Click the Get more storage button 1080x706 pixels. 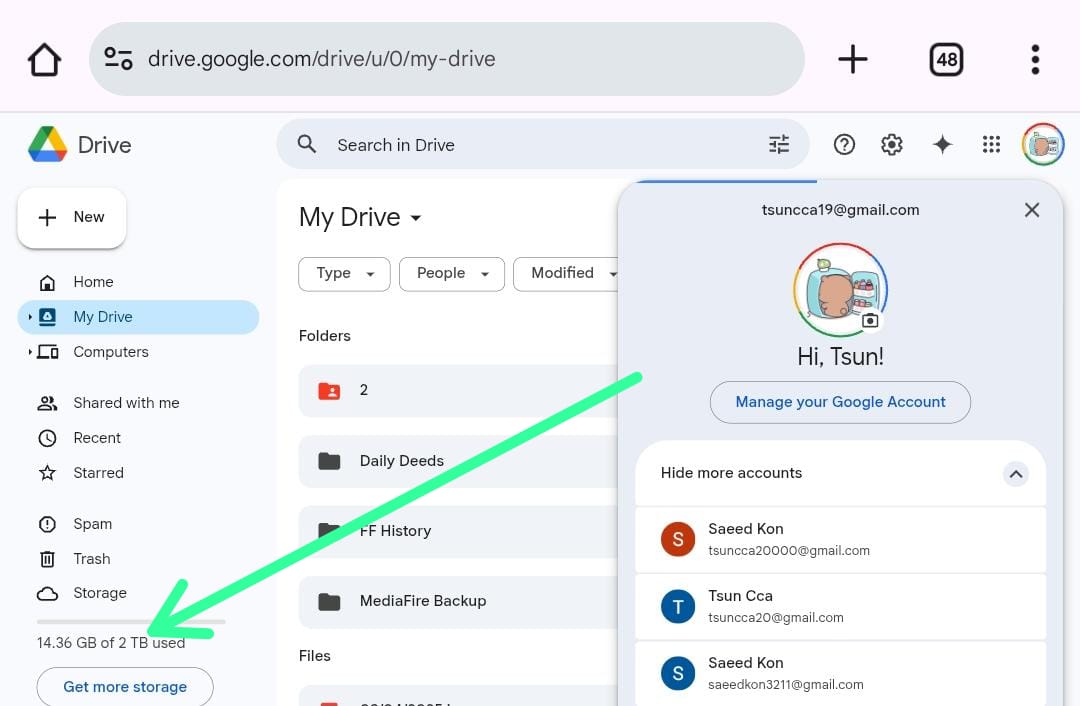point(125,687)
